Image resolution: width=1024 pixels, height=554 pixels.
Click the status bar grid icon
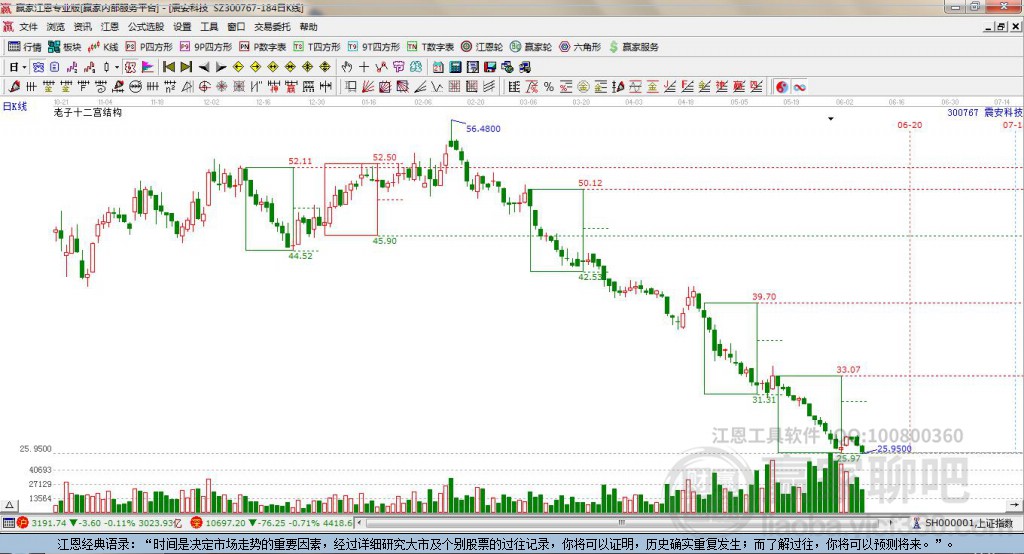(8, 523)
